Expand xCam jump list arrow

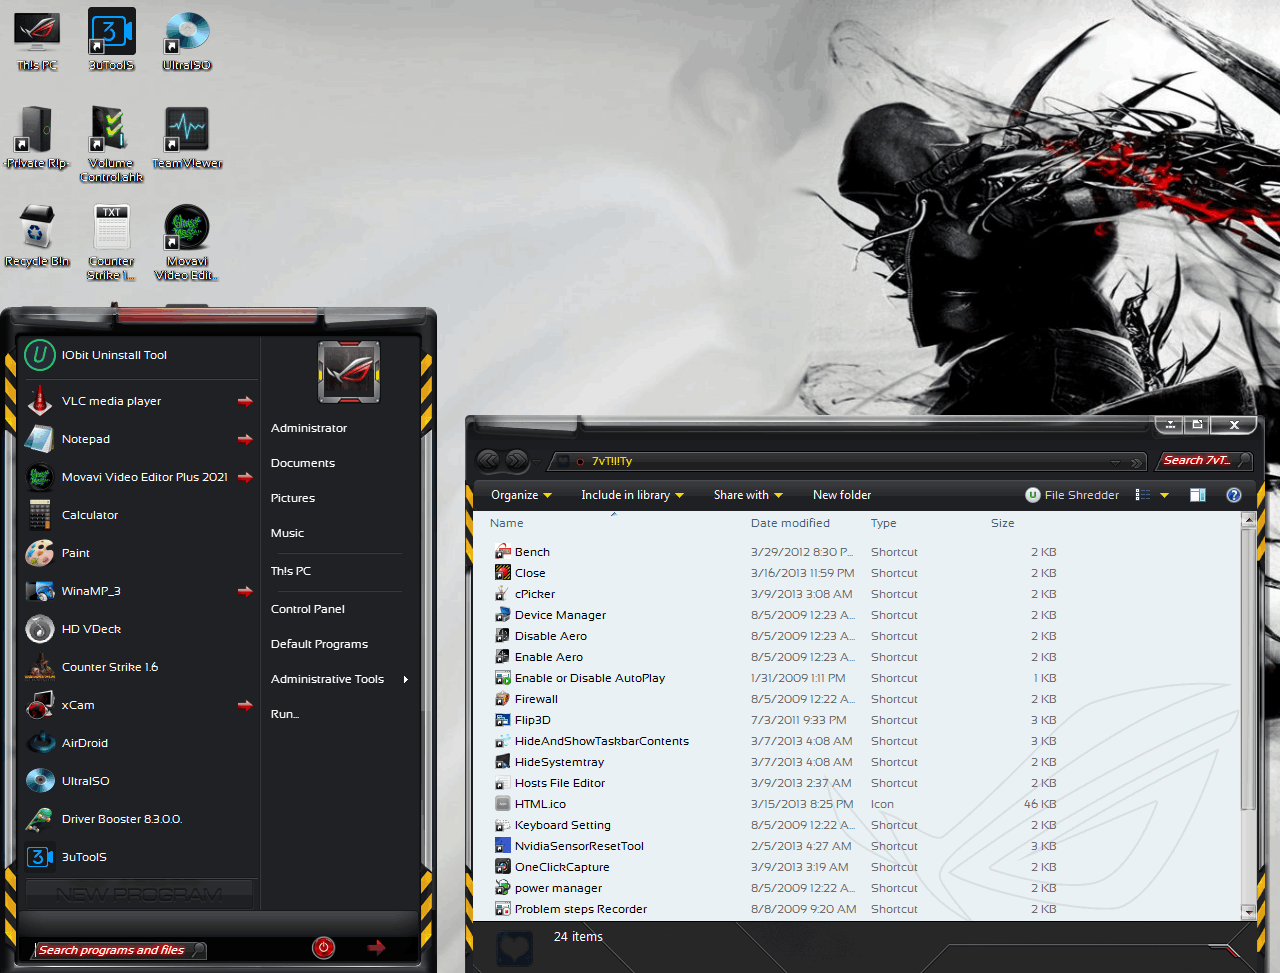click(245, 705)
